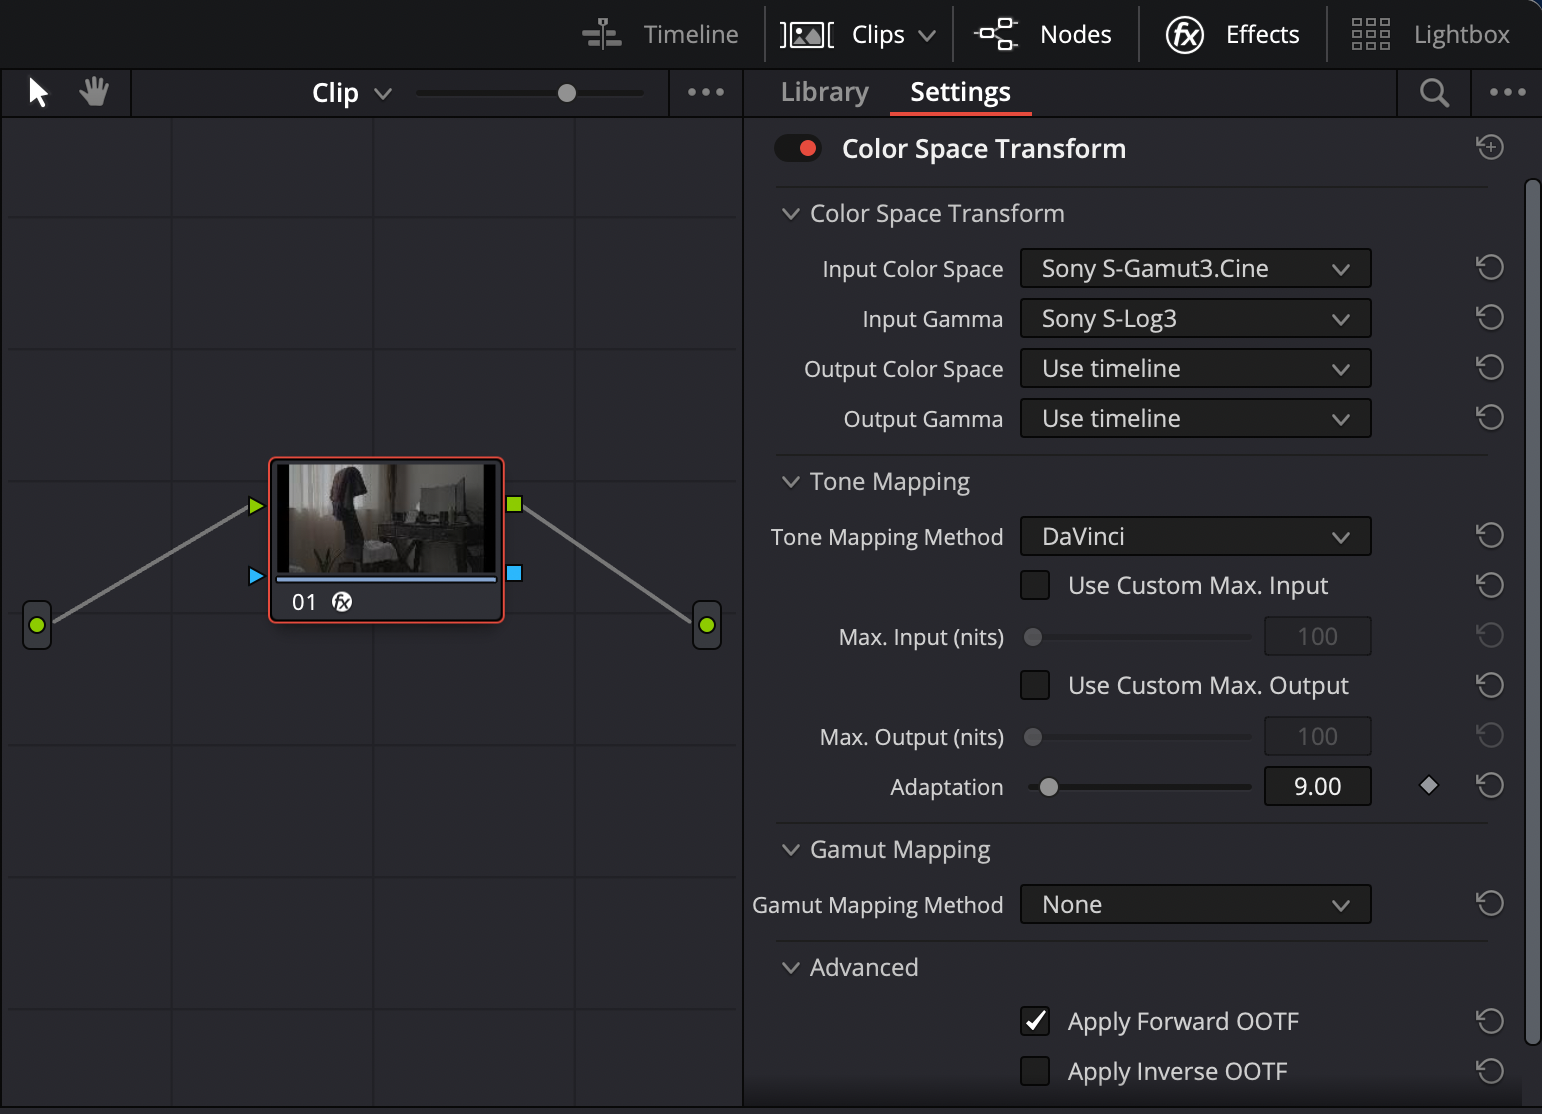
Task: Click the blue key input on node 01
Action: click(256, 576)
